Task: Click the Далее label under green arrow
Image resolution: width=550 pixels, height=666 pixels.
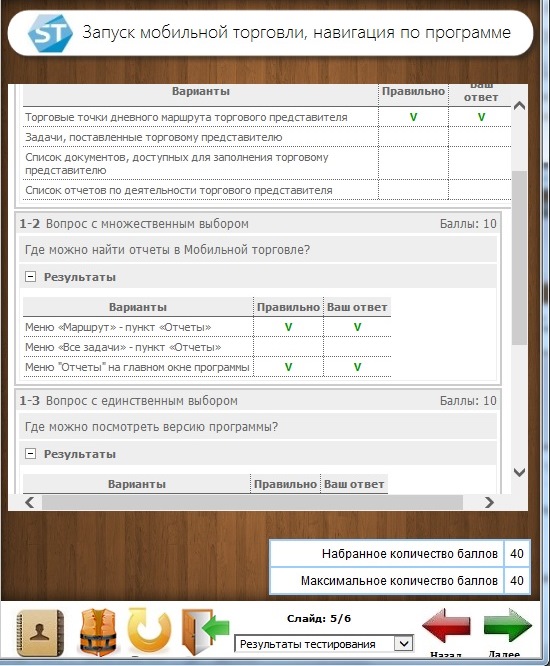Action: click(504, 655)
